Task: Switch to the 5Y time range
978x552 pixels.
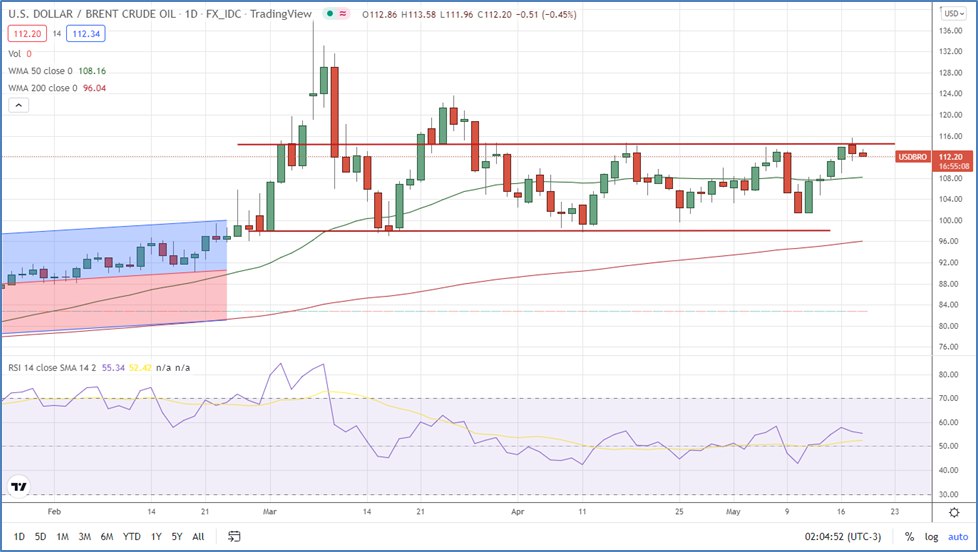Action: click(x=176, y=536)
